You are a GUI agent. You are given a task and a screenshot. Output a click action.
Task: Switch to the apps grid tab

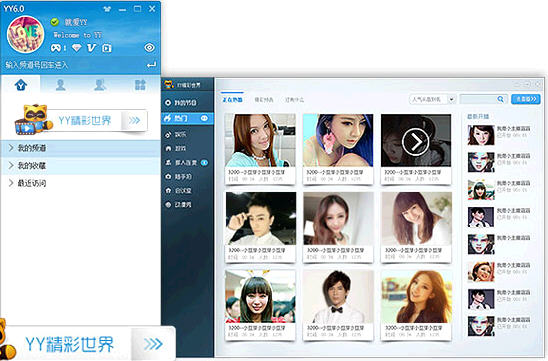140,85
